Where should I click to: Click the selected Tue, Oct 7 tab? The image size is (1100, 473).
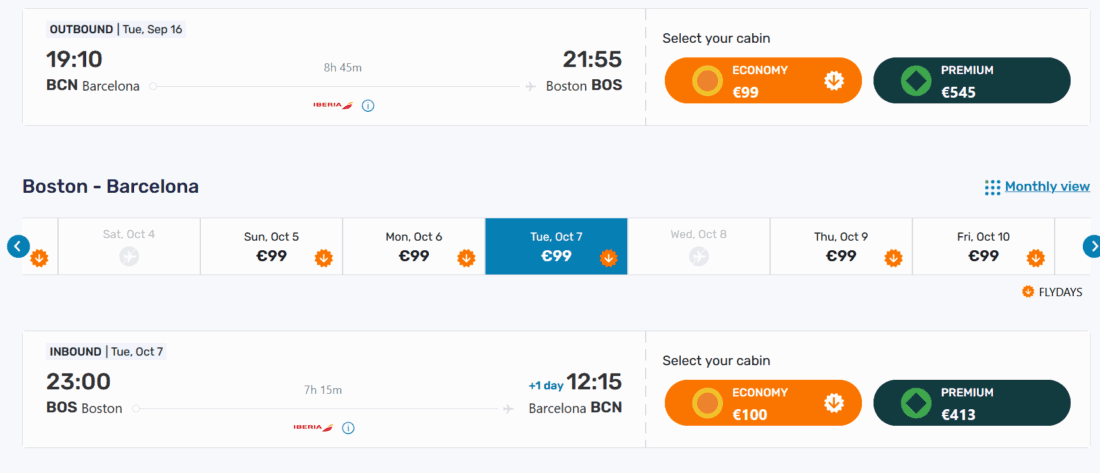click(556, 246)
